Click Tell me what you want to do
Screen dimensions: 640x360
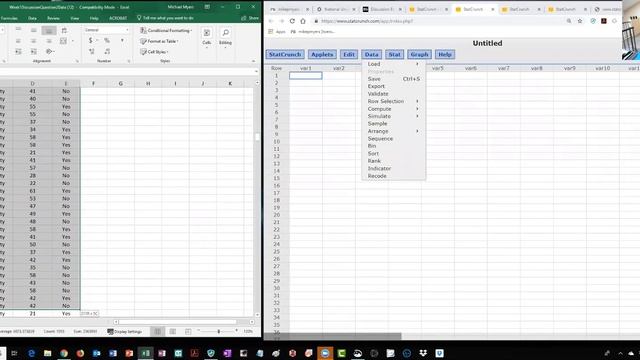165,18
